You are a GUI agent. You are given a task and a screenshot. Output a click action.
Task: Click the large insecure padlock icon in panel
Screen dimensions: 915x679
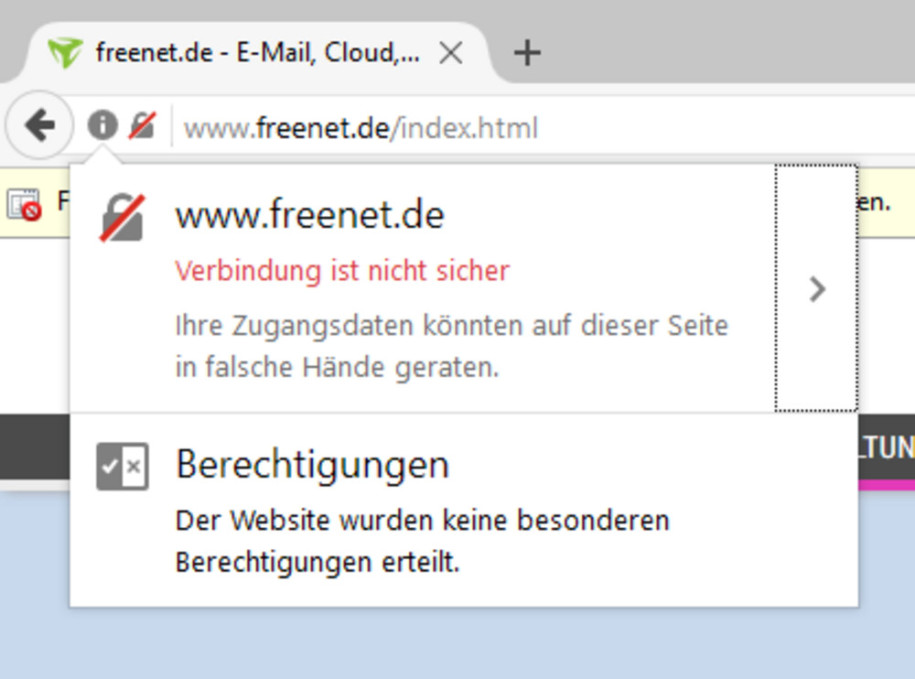click(x=121, y=218)
